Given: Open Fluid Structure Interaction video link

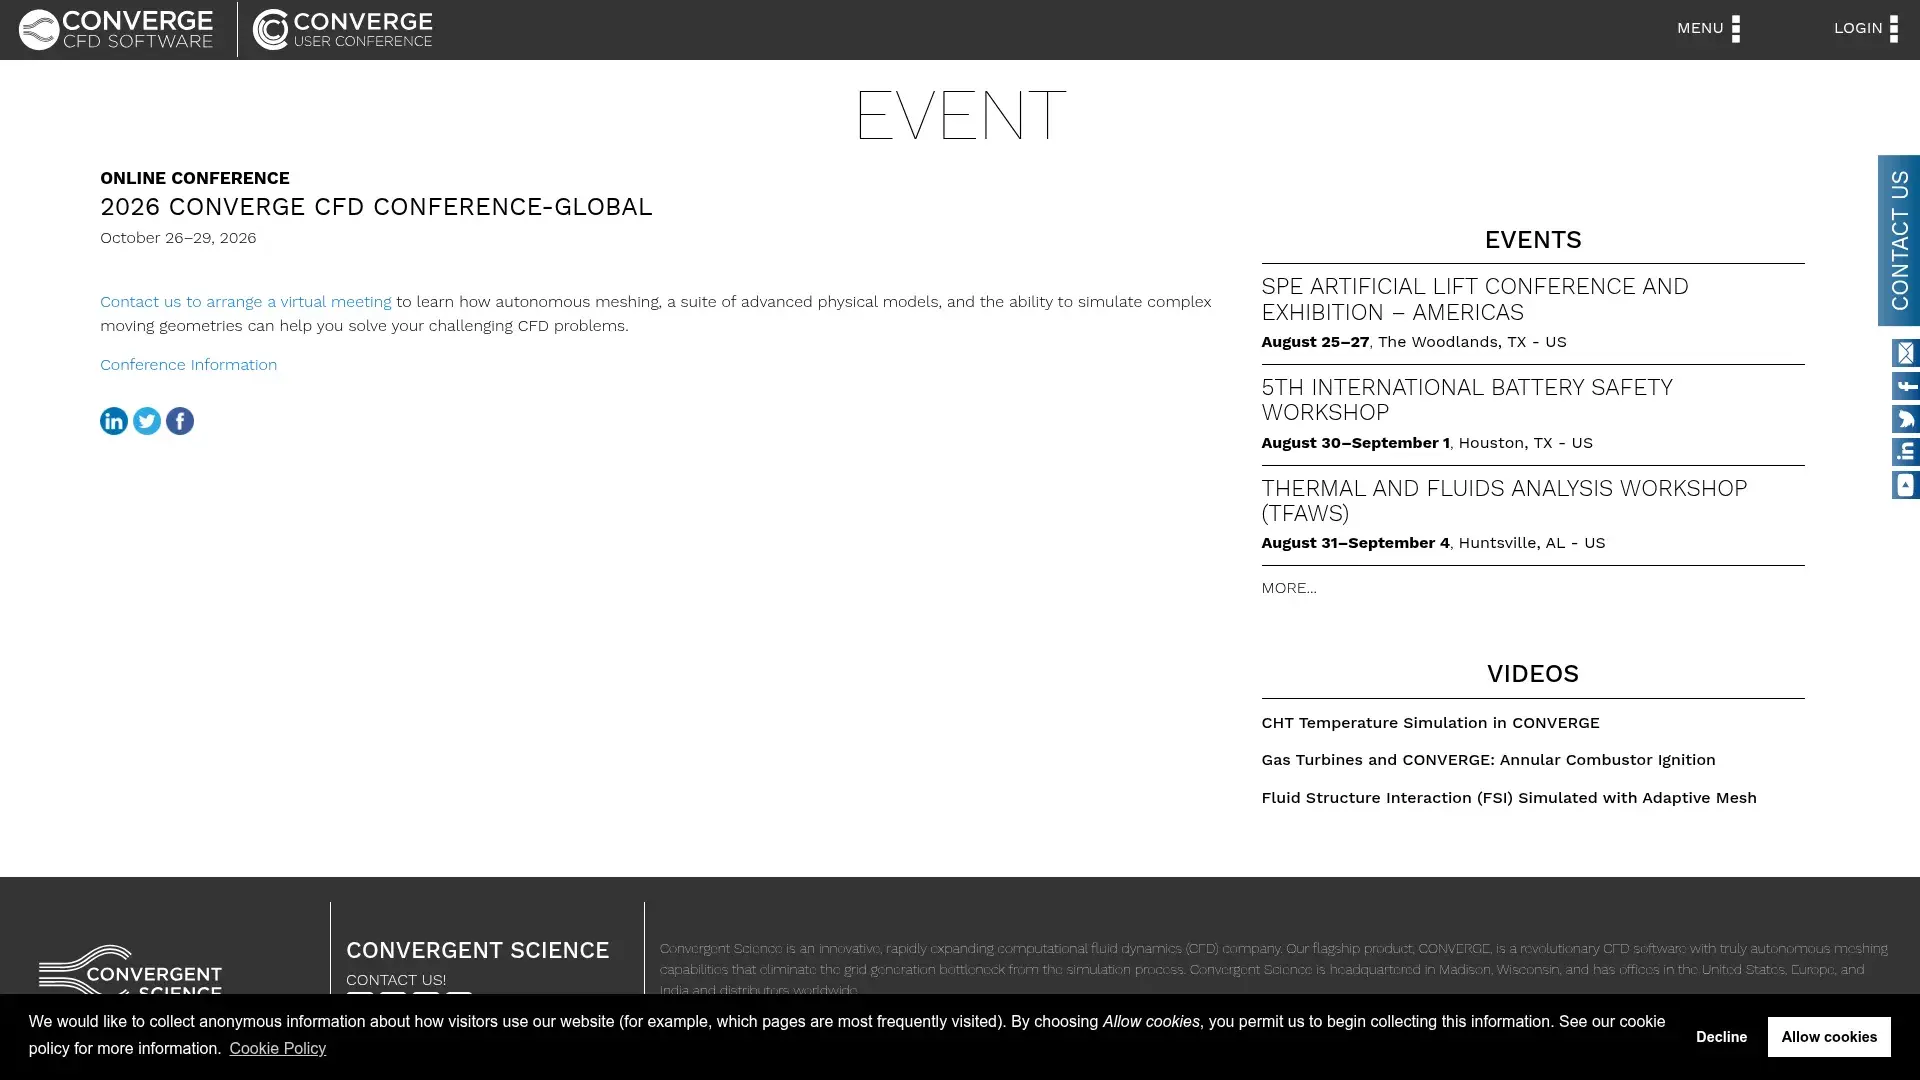Looking at the screenshot, I should pos(1508,797).
